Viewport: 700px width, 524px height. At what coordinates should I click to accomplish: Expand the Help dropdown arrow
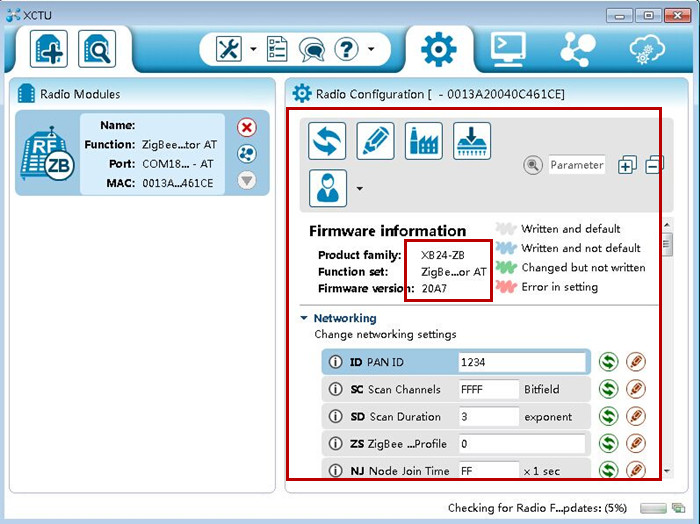(371, 49)
